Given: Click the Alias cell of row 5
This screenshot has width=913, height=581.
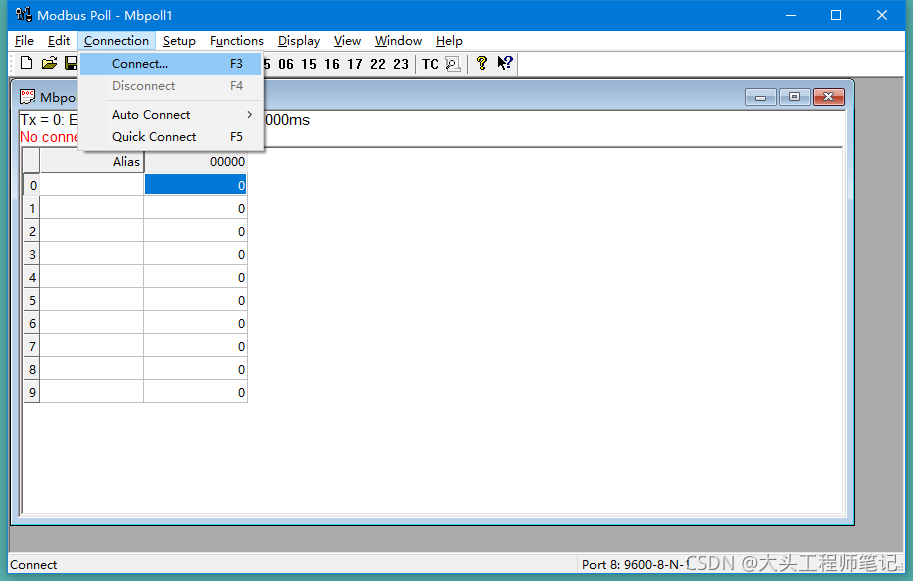Looking at the screenshot, I should click(x=91, y=300).
